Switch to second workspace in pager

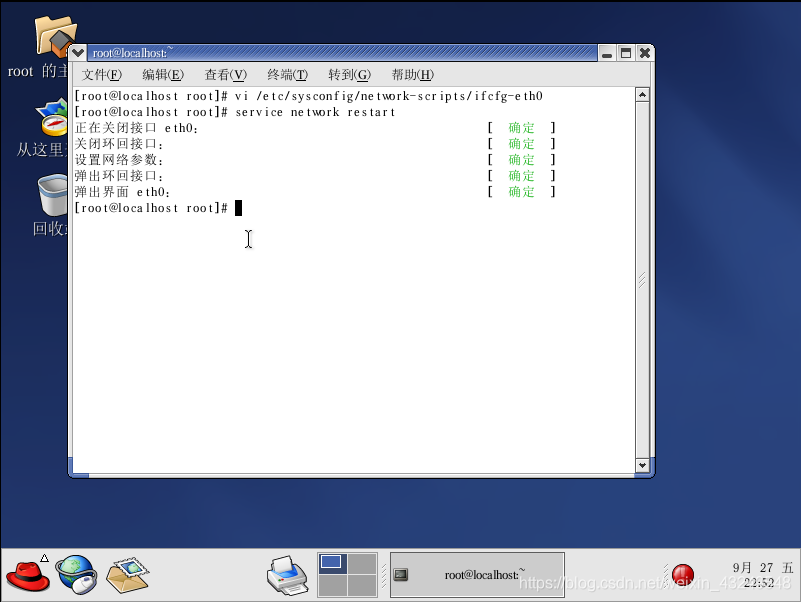coord(362,563)
